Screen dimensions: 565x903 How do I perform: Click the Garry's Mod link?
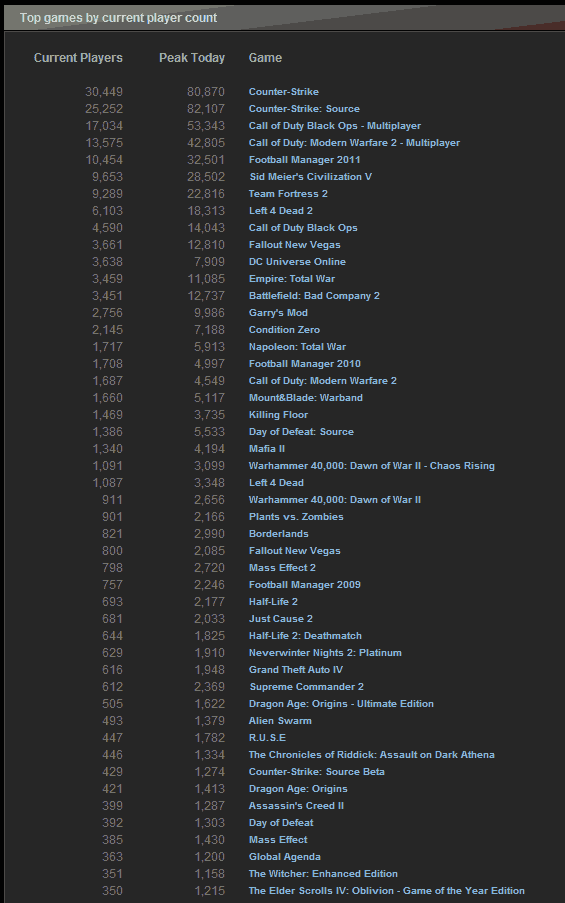click(278, 313)
